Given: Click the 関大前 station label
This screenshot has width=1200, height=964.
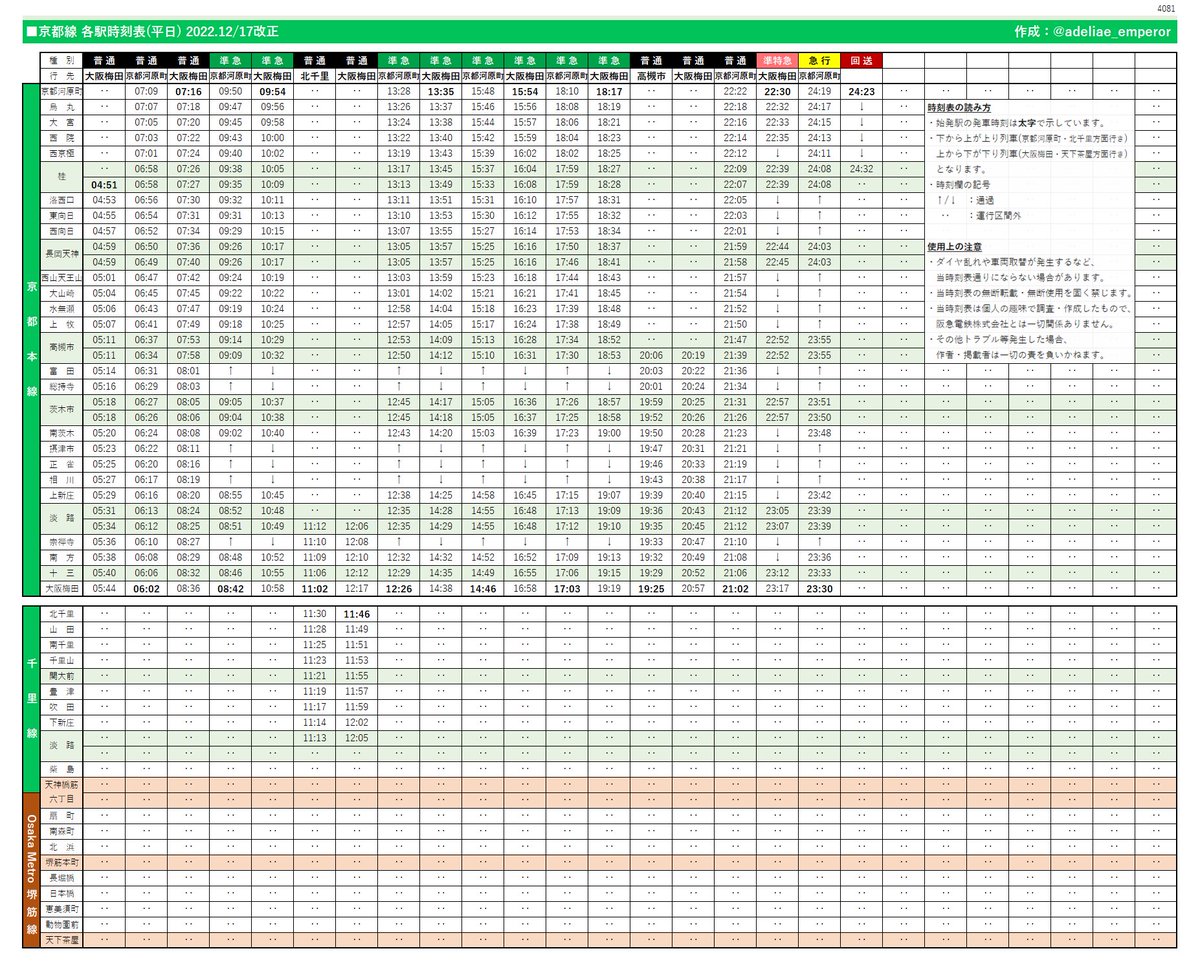Looking at the screenshot, I should 62,676.
